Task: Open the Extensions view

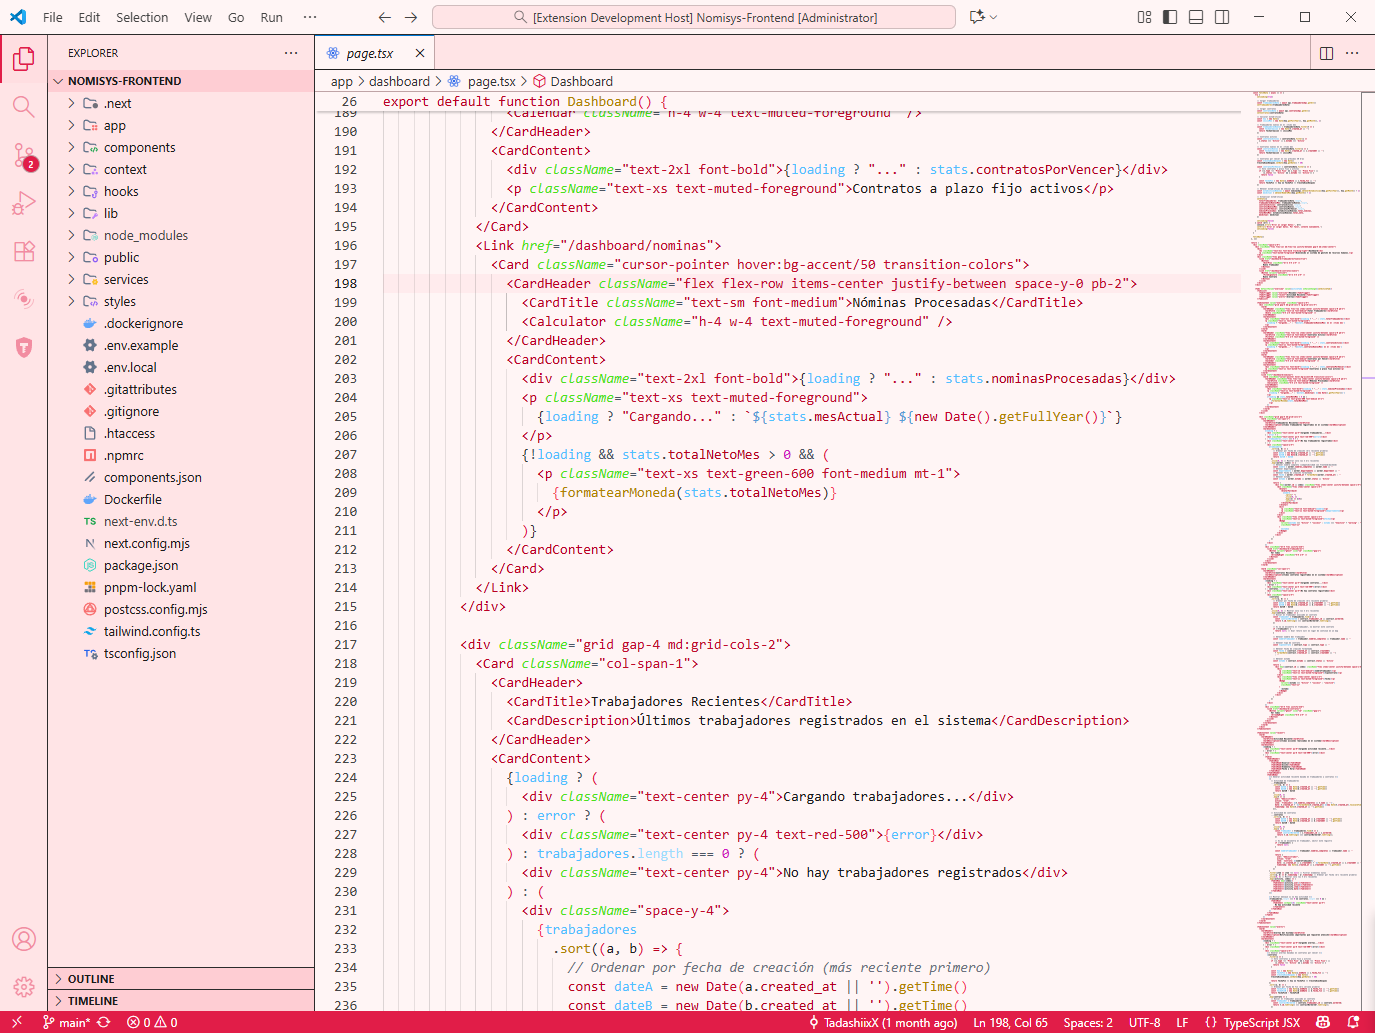Action: [x=24, y=251]
